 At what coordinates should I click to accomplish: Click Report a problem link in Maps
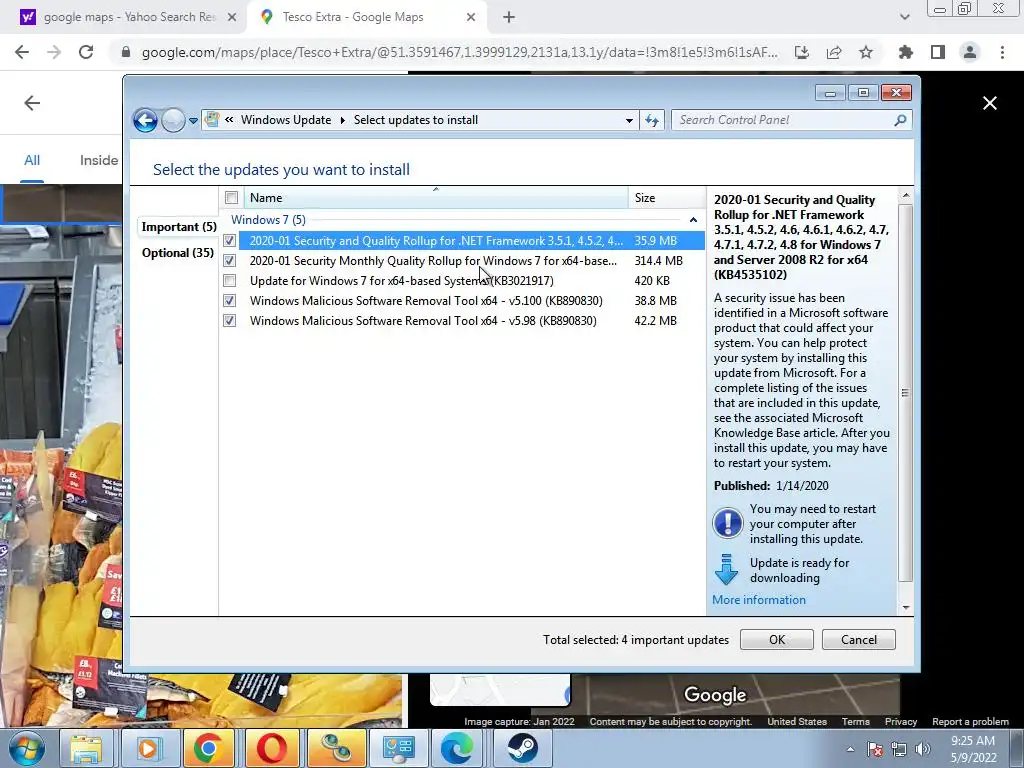(970, 722)
